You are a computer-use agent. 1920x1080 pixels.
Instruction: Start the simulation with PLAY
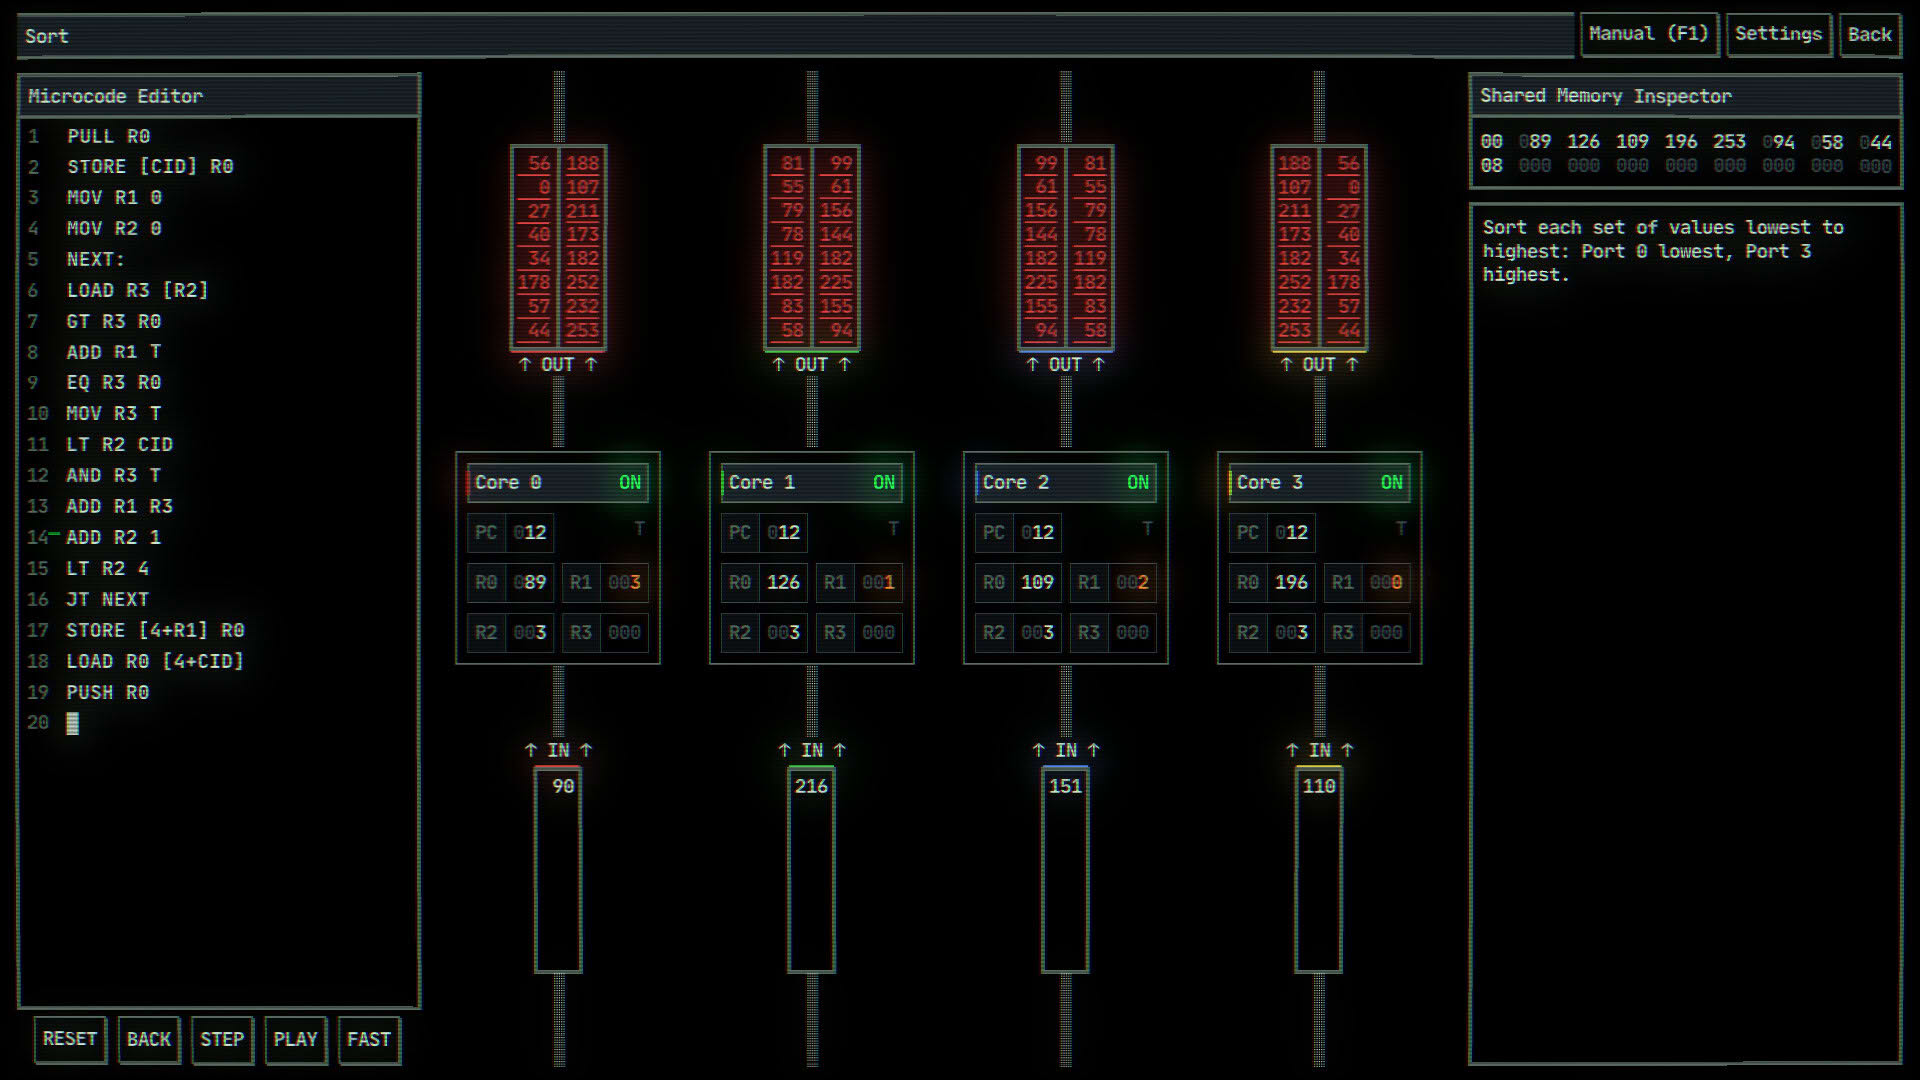(295, 1039)
